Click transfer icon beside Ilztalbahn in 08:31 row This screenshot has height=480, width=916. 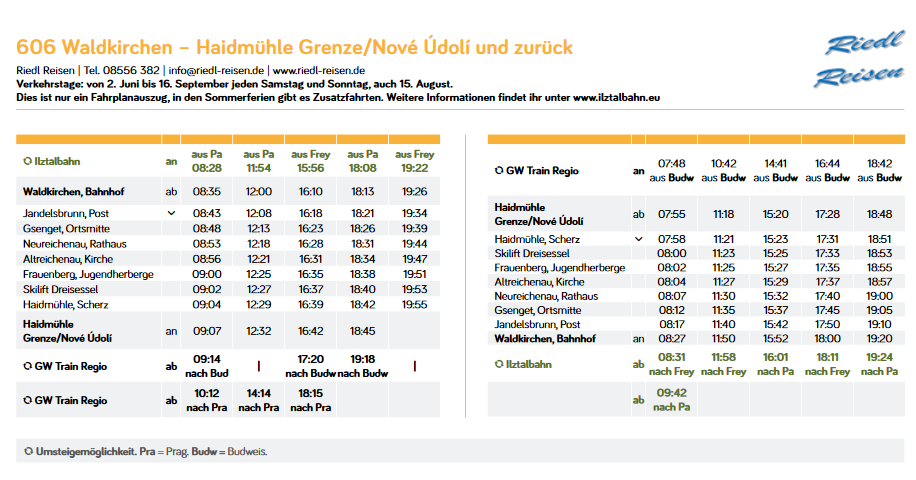[x=499, y=364]
